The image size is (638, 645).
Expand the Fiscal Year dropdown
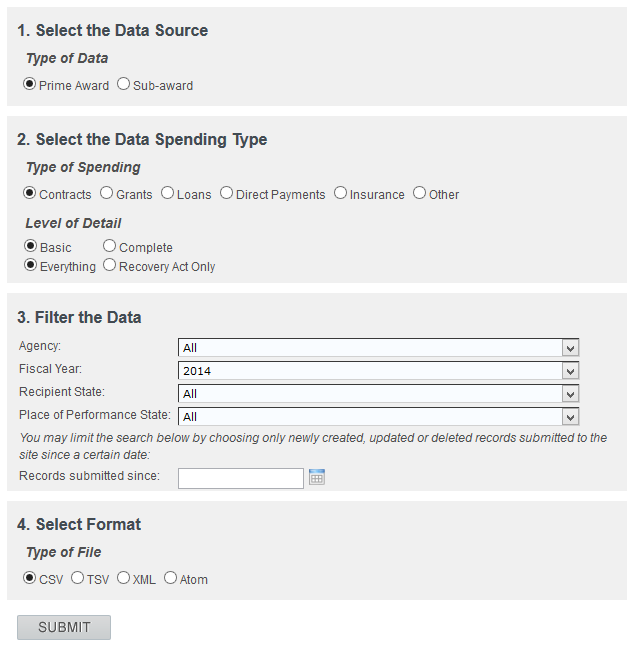tap(378, 371)
